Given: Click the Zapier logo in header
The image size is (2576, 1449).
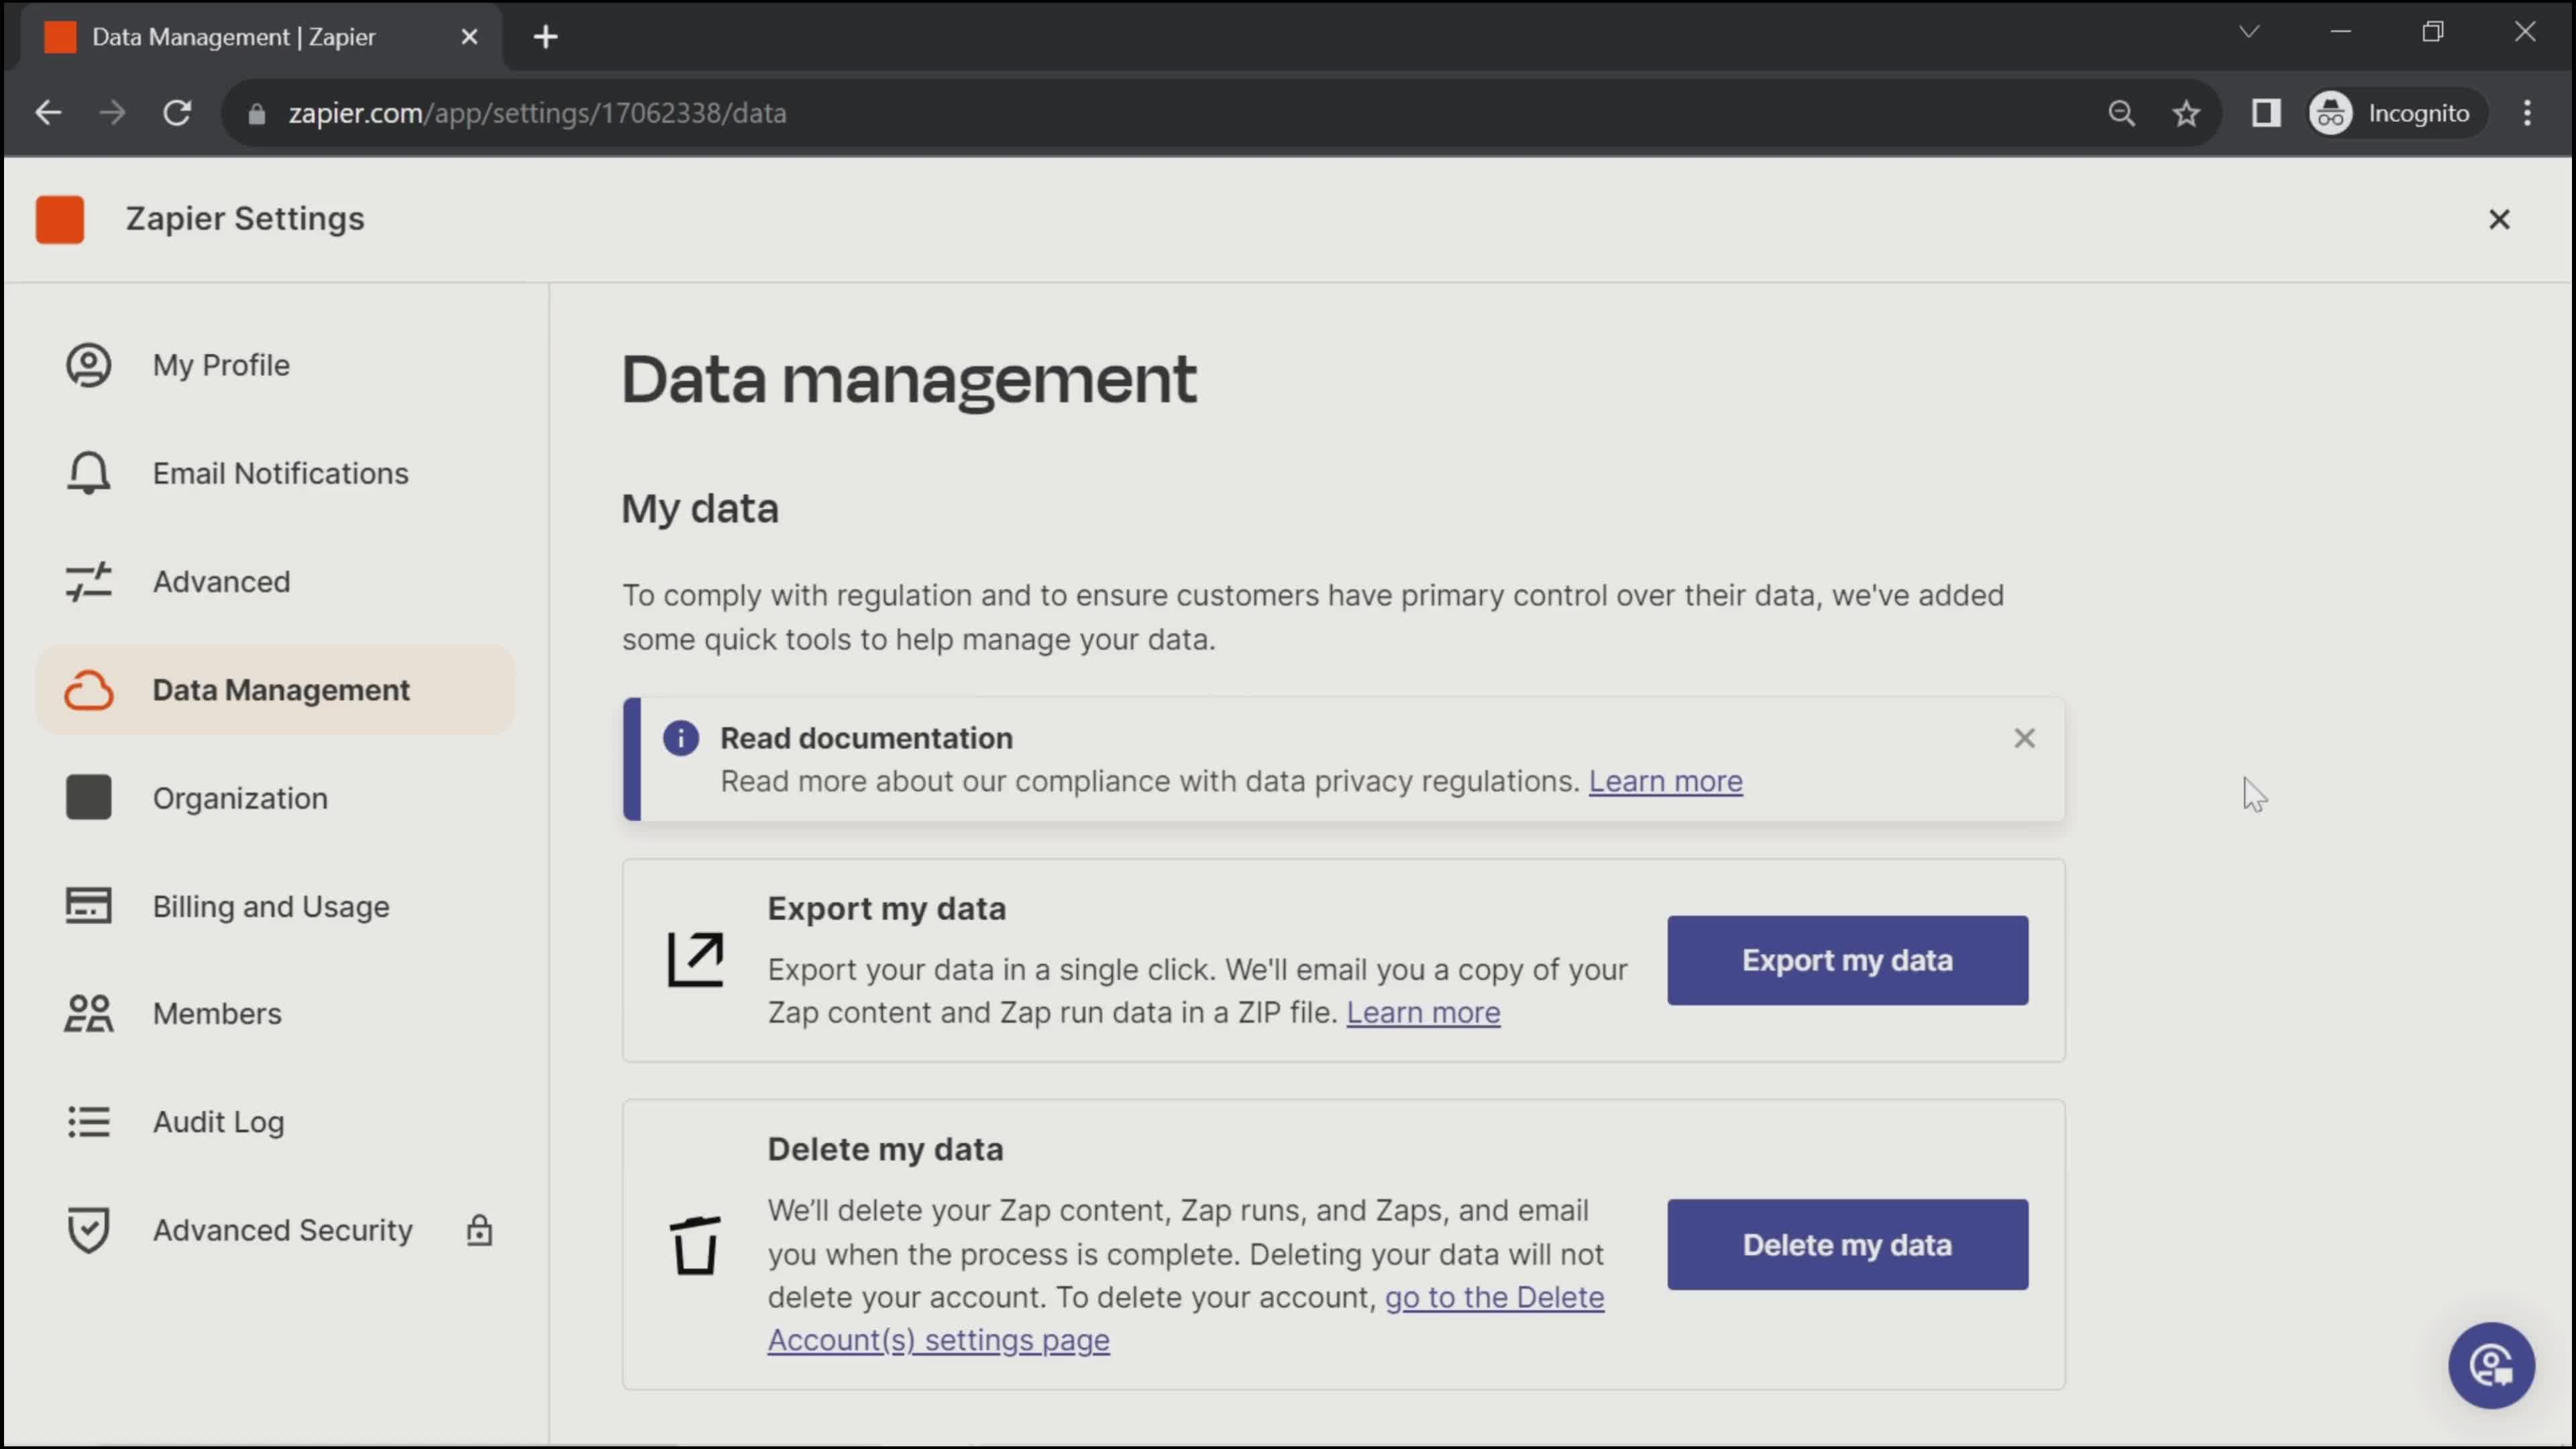Looking at the screenshot, I should [60, 219].
